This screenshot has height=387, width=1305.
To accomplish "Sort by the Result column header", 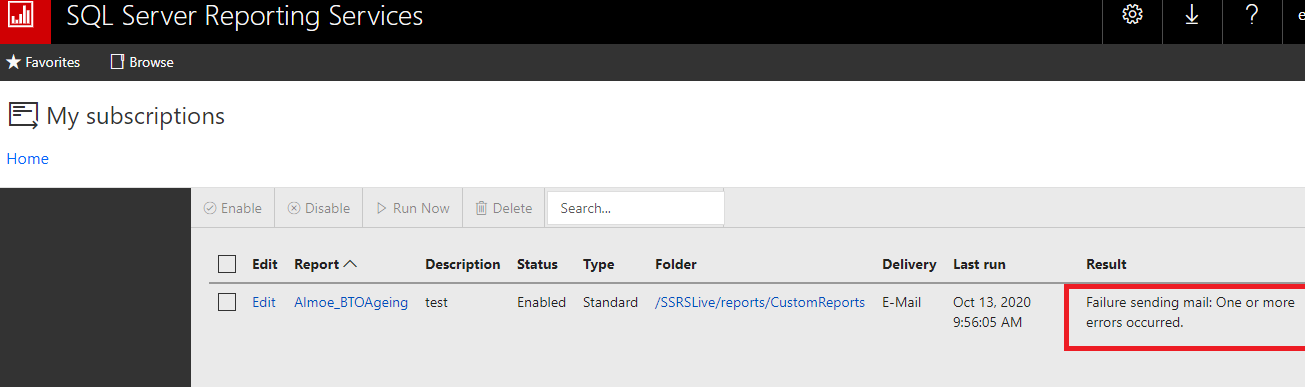I will (x=1106, y=264).
